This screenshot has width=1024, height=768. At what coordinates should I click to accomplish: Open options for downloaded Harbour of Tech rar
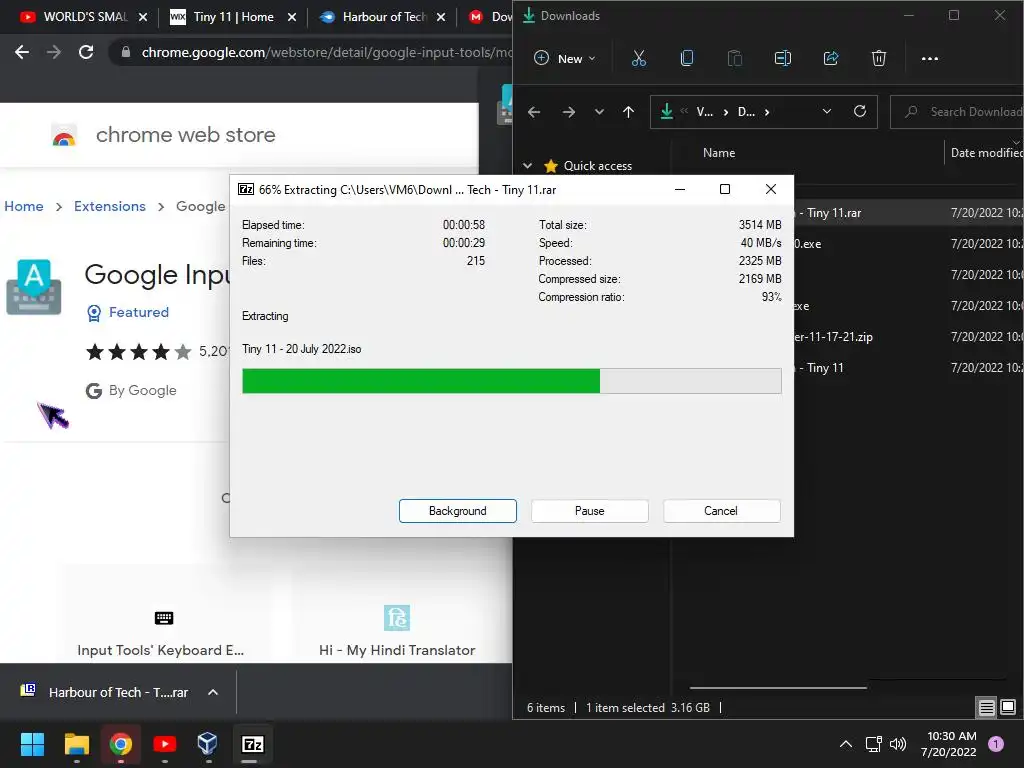pos(213,692)
